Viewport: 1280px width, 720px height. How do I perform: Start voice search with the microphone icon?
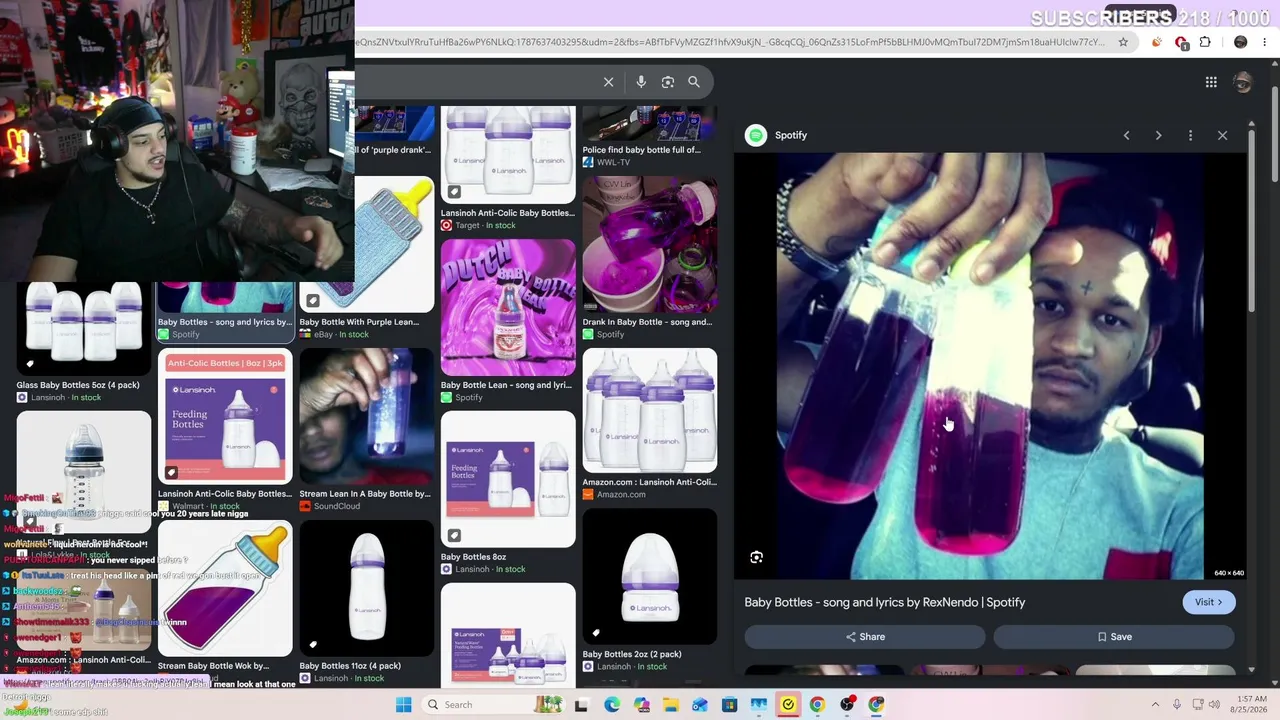[x=641, y=82]
